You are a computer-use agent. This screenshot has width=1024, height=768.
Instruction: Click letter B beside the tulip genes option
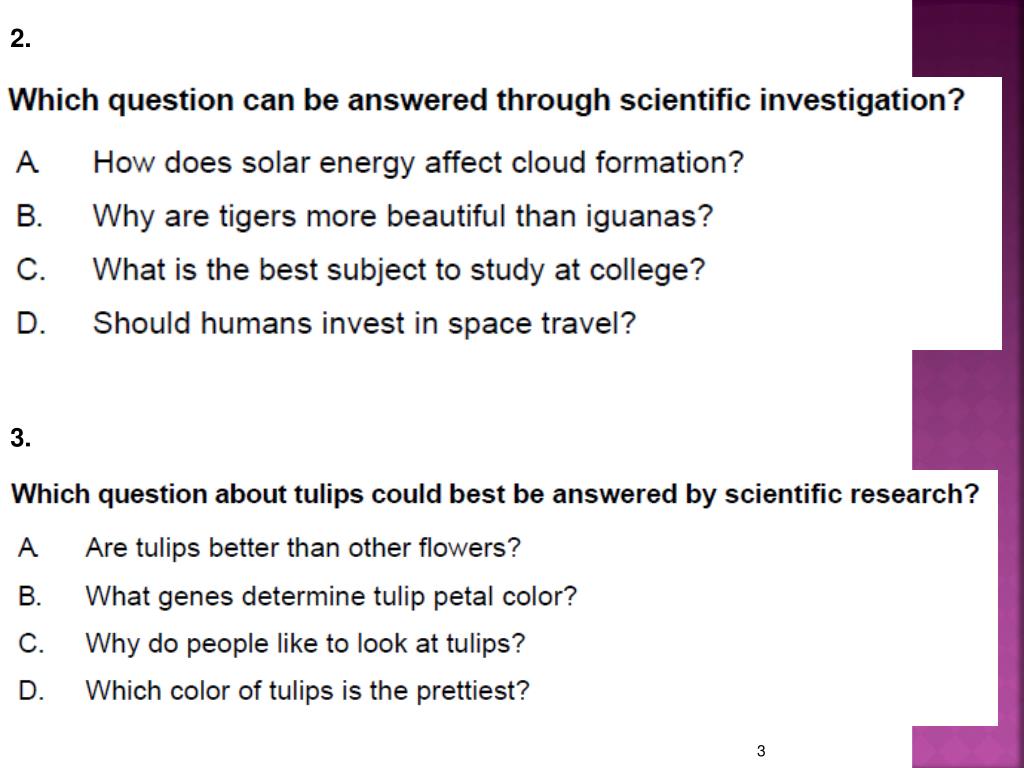point(30,596)
